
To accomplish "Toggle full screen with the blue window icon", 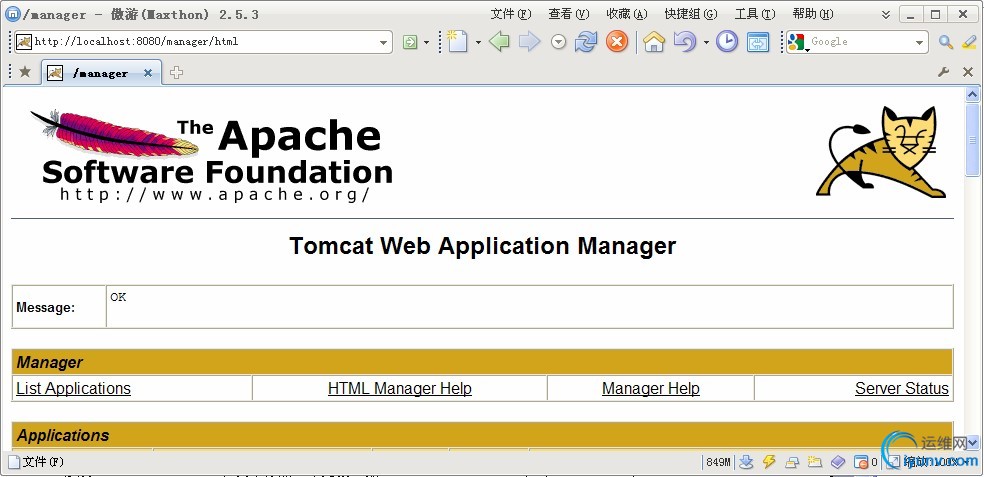I will click(x=758, y=42).
